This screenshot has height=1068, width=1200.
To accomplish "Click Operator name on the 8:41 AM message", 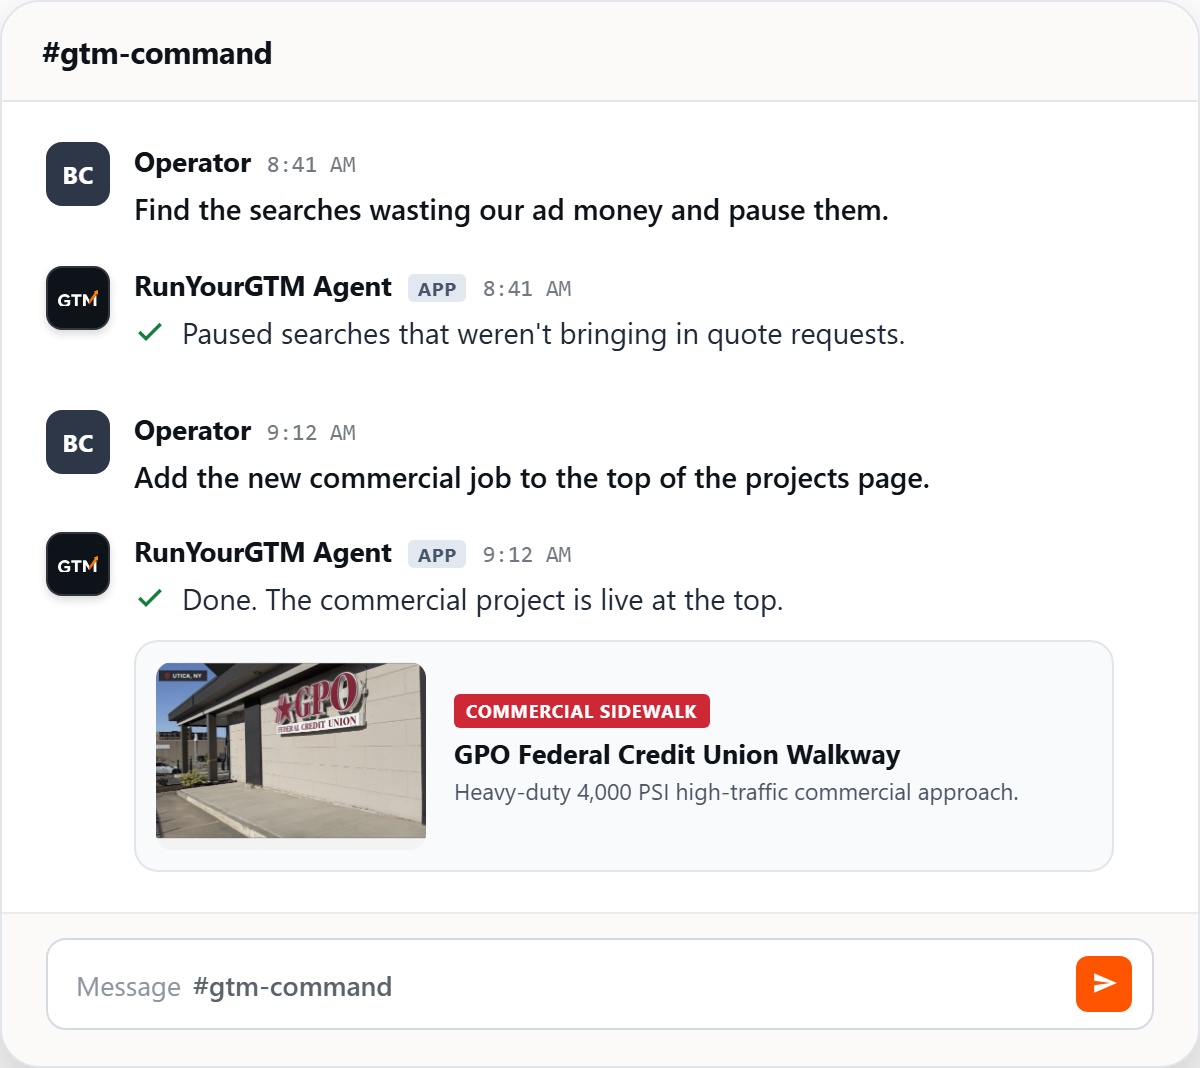I will click(x=193, y=163).
